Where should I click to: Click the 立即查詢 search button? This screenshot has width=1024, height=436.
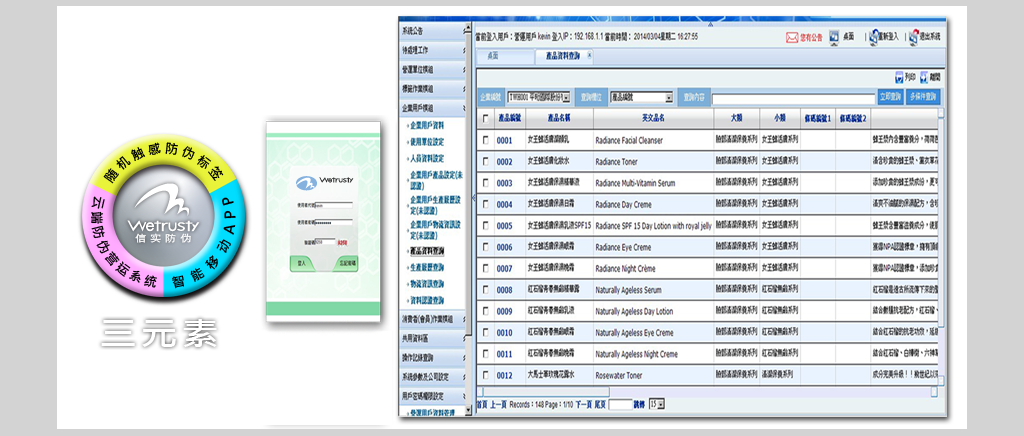[888, 97]
